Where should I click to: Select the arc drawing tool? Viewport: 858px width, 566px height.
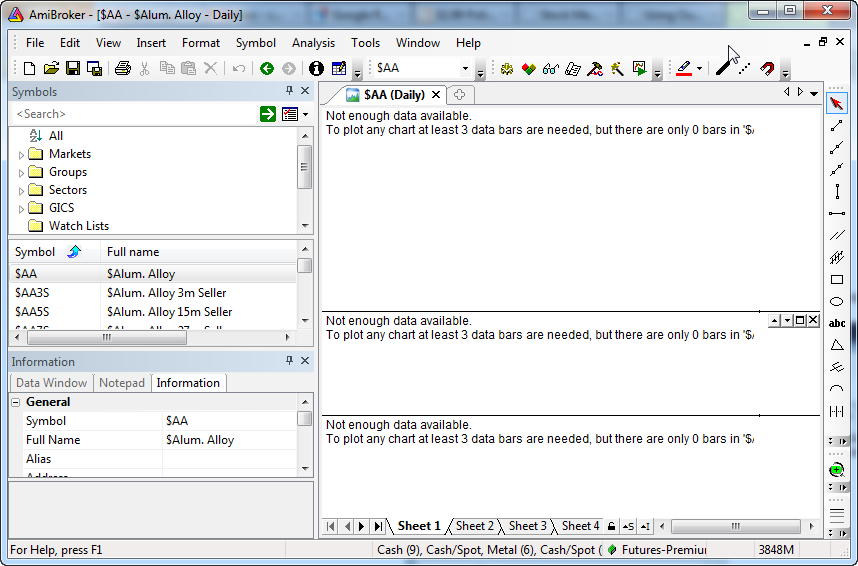click(x=837, y=389)
